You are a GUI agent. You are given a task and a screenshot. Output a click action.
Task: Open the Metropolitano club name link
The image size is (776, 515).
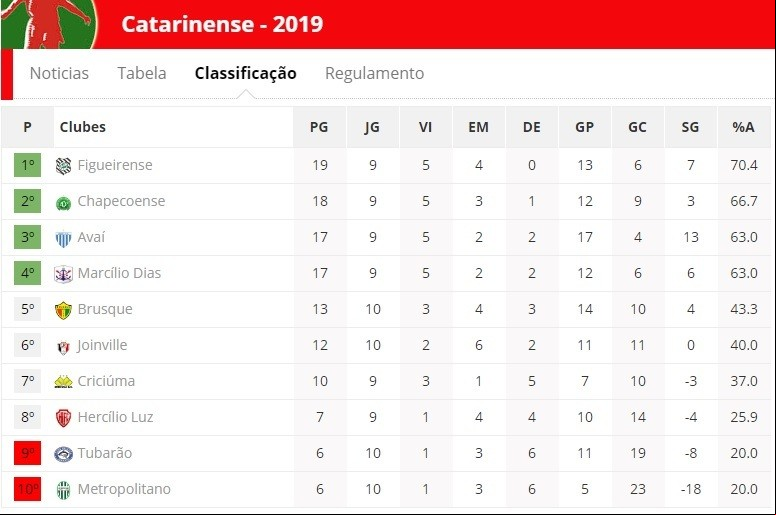click(124, 489)
